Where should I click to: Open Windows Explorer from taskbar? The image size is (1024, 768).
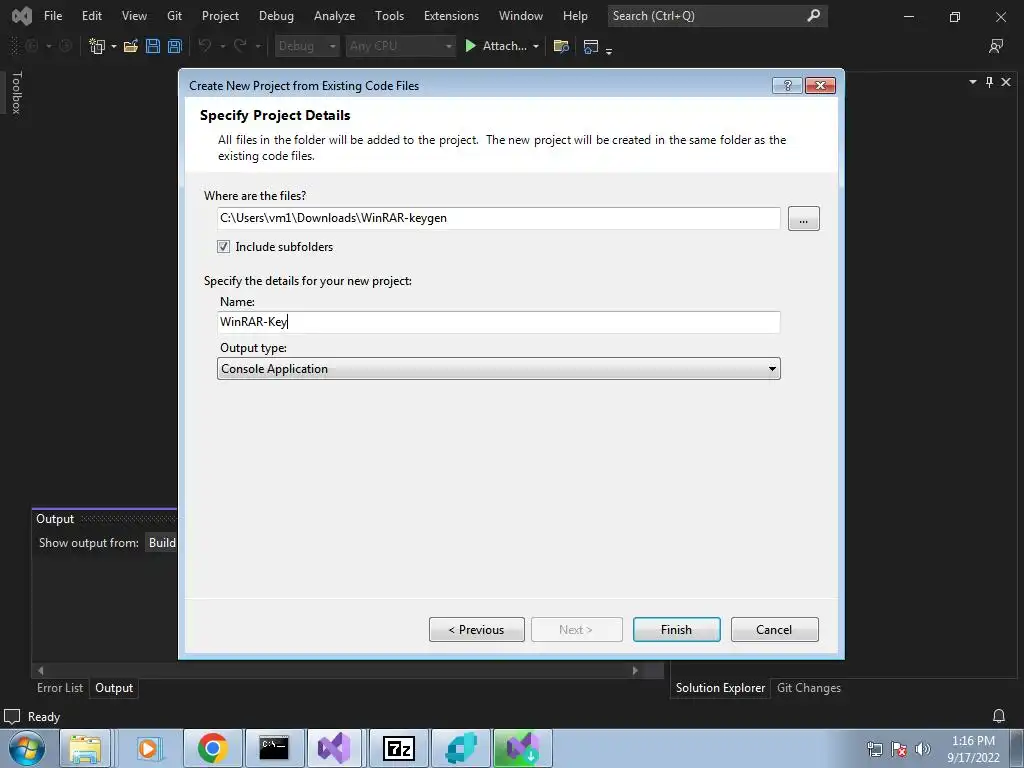pyautogui.click(x=86, y=748)
